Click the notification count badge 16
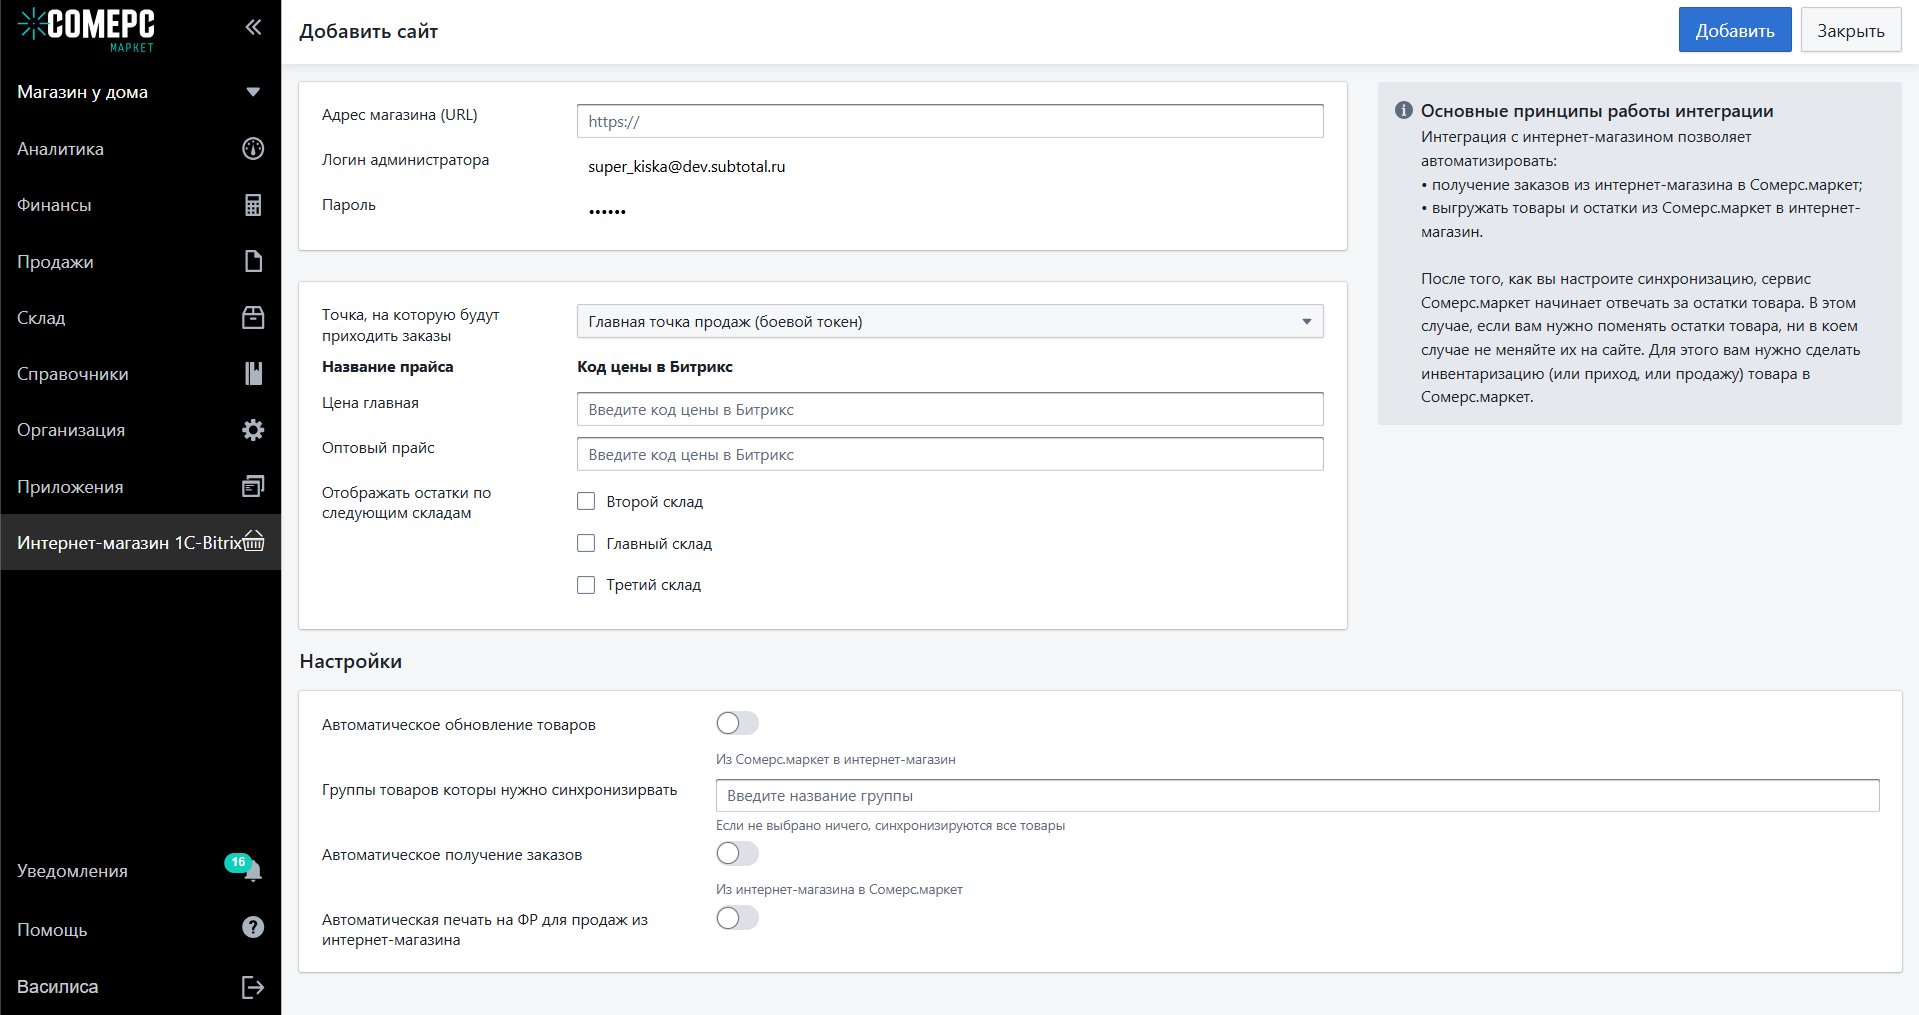The width and height of the screenshot is (1919, 1015). coord(238,862)
